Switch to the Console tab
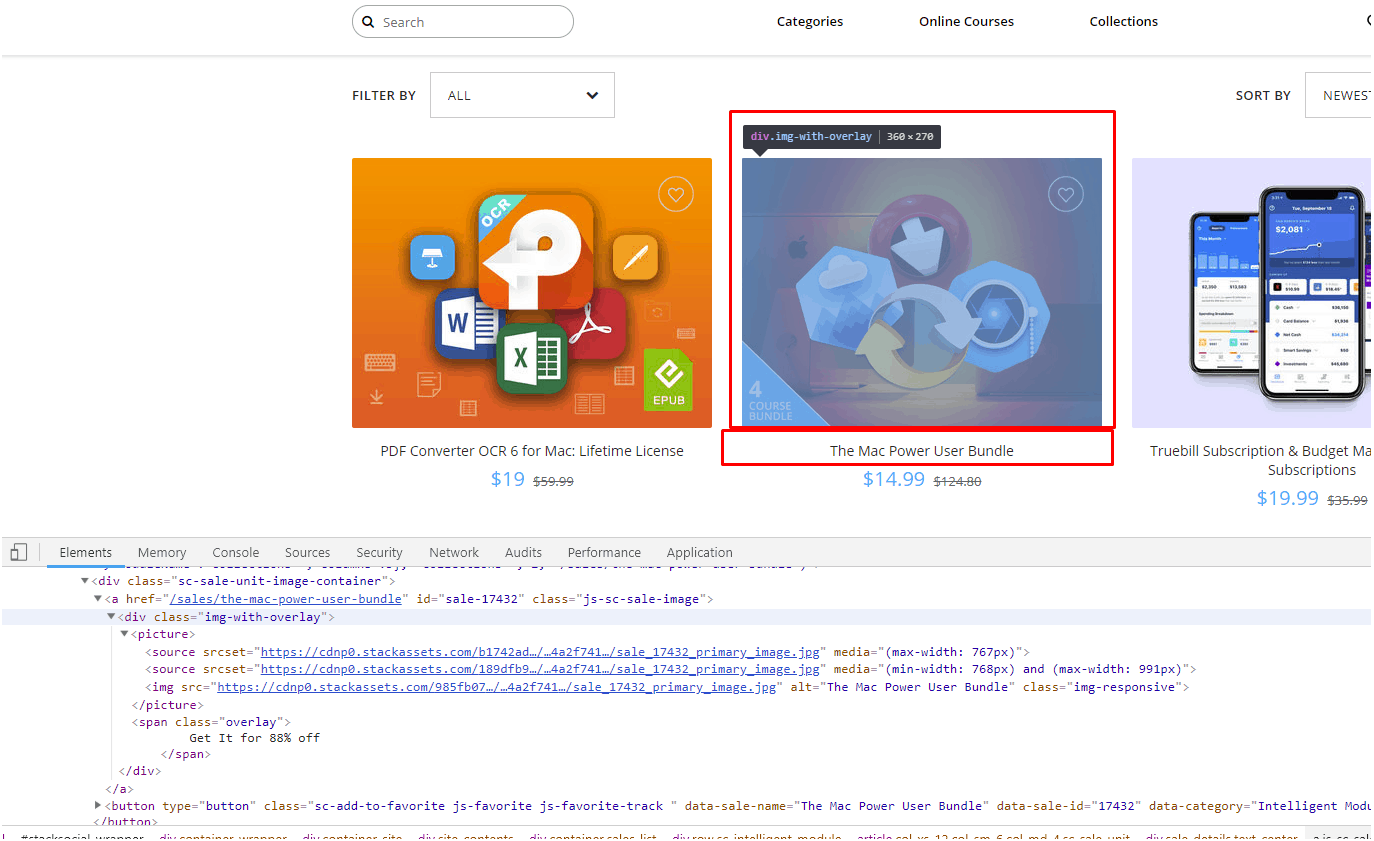 [235, 552]
